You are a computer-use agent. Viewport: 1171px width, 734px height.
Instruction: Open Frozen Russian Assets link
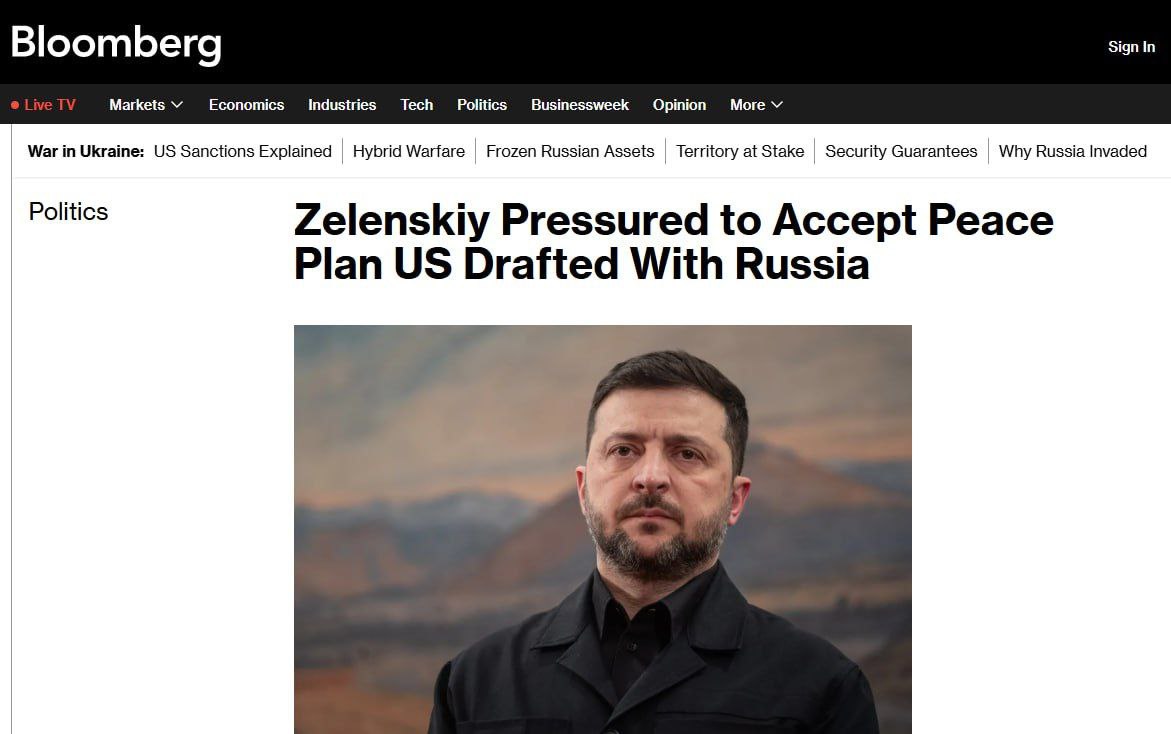point(570,151)
